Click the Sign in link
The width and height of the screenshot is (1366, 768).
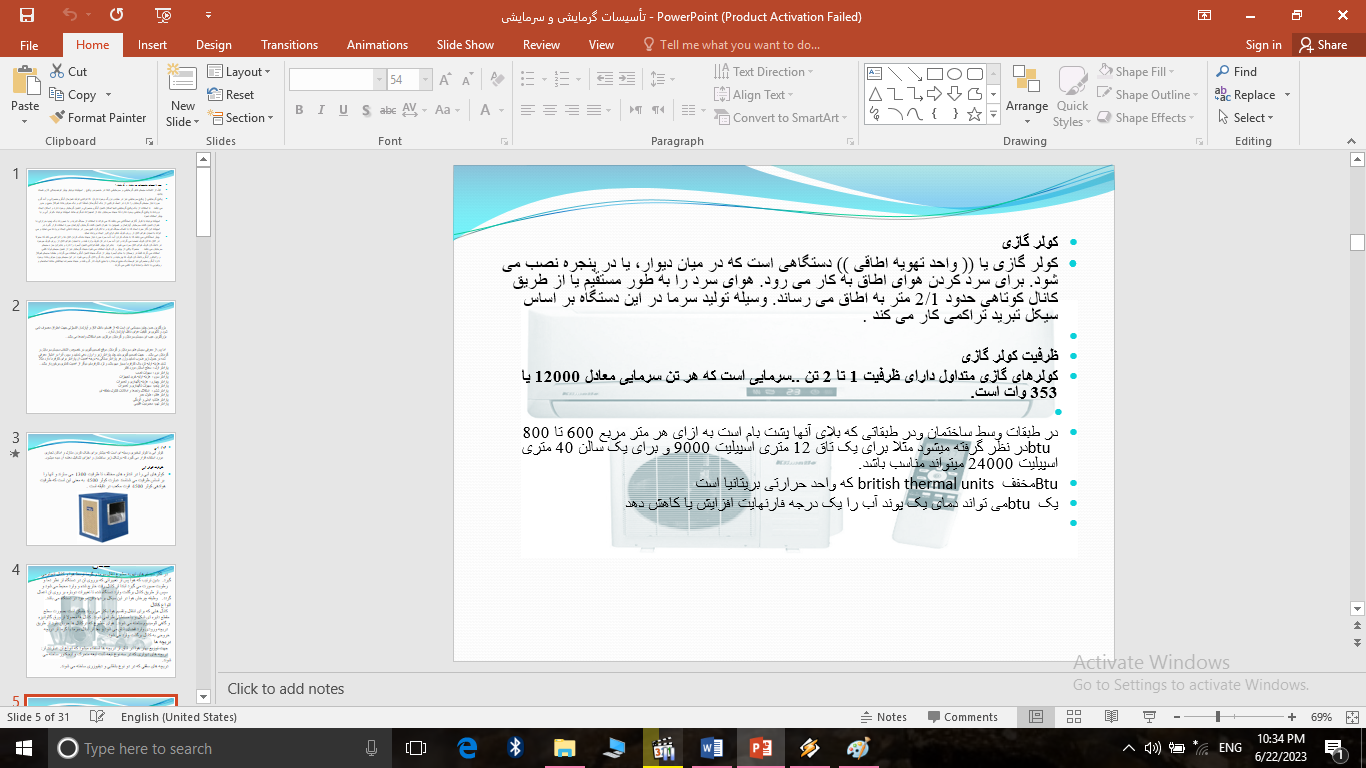coord(1263,44)
